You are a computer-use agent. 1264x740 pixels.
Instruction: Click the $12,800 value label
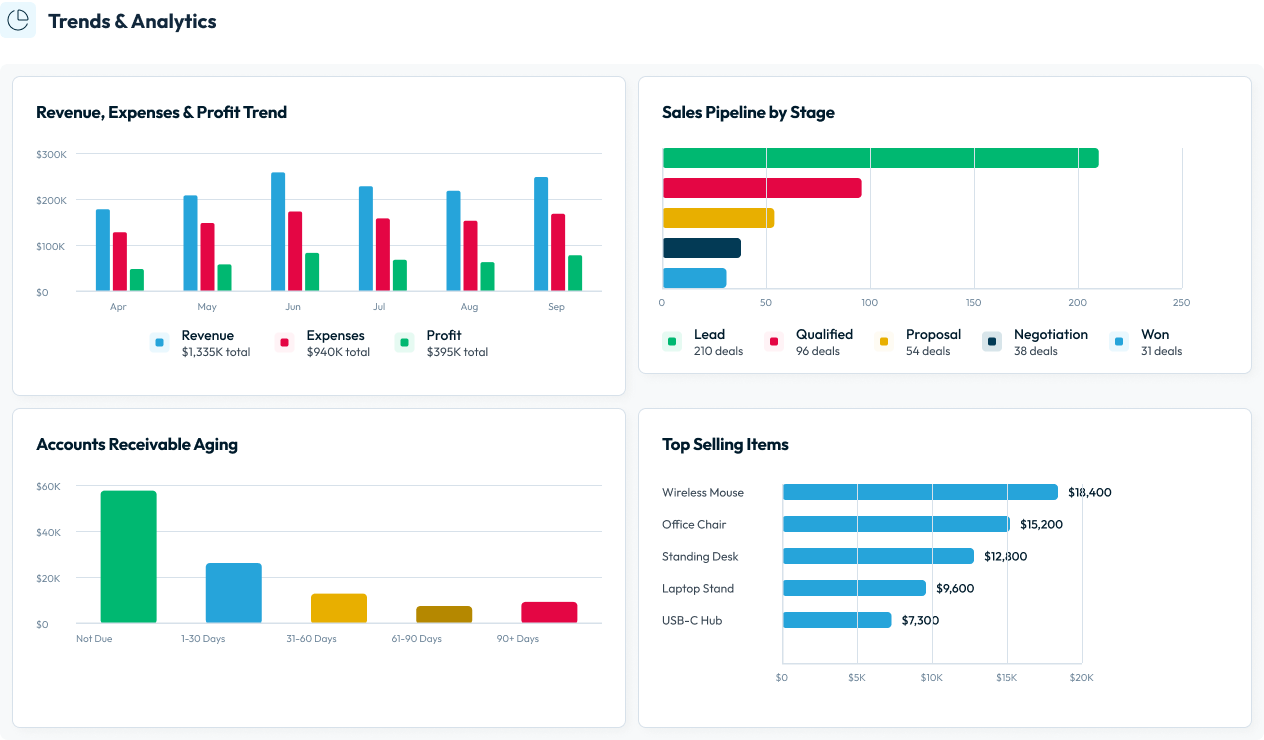point(1005,556)
